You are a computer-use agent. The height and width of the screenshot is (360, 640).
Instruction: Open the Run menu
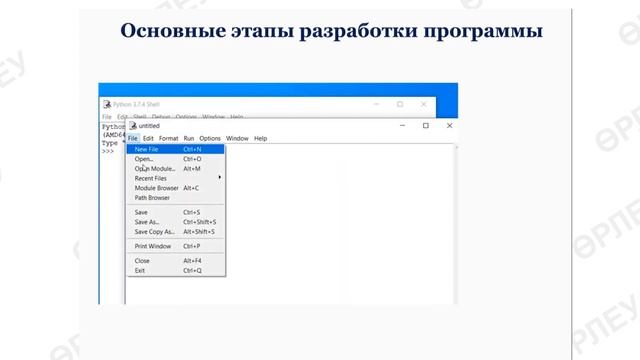click(189, 138)
